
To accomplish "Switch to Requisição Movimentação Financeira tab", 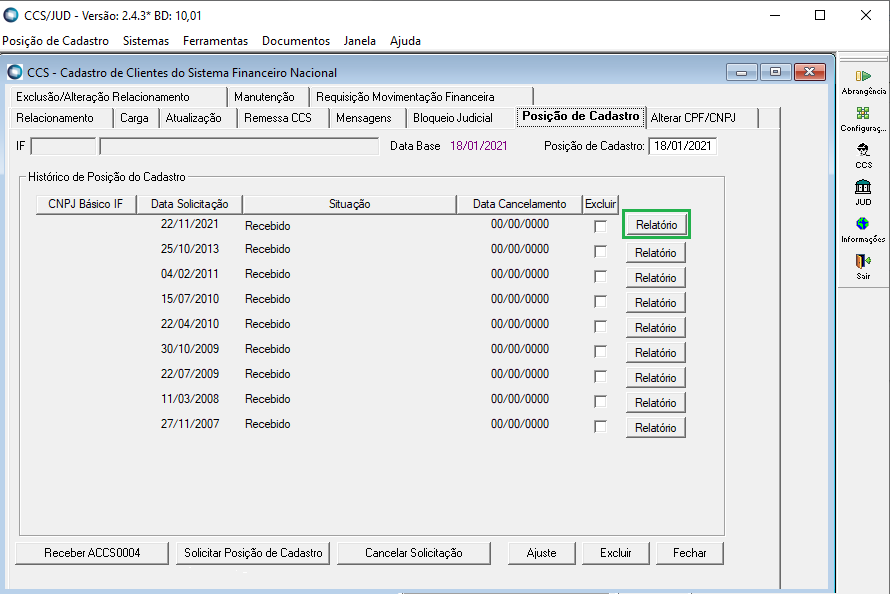I will pos(421,97).
